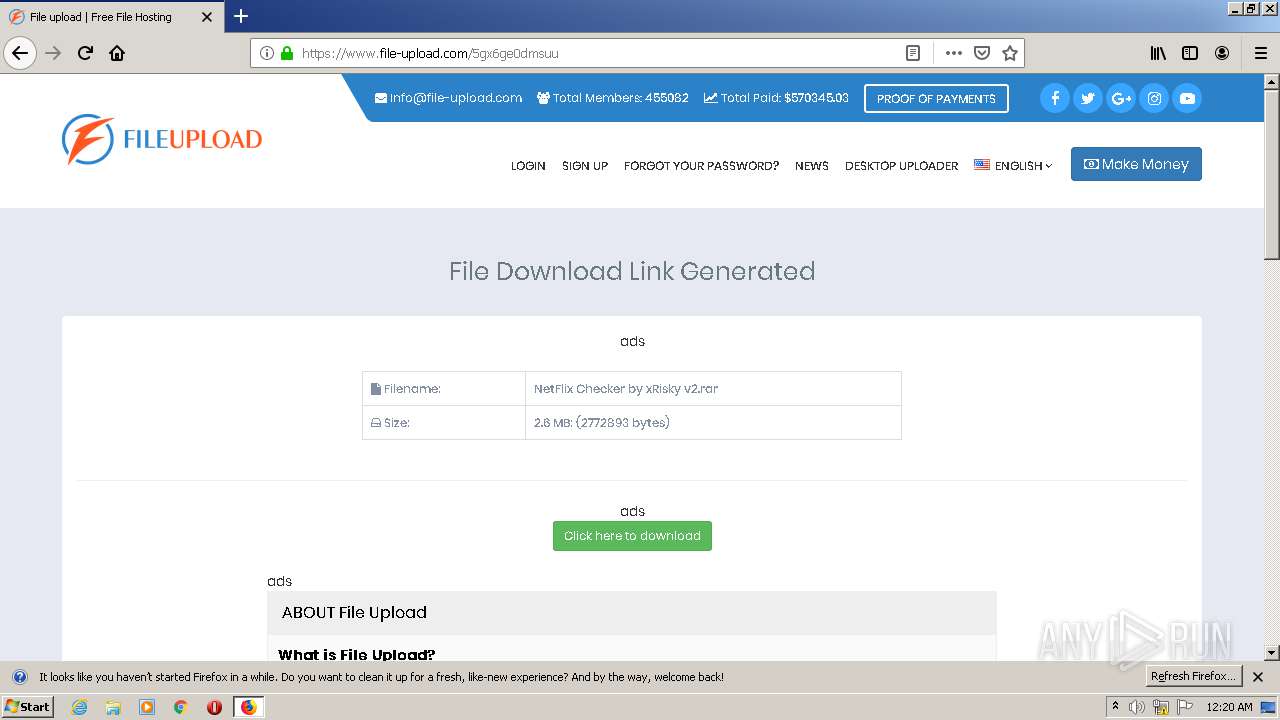The width and height of the screenshot is (1280, 720).
Task: Reload the page with the refresh icon
Action: [x=85, y=53]
